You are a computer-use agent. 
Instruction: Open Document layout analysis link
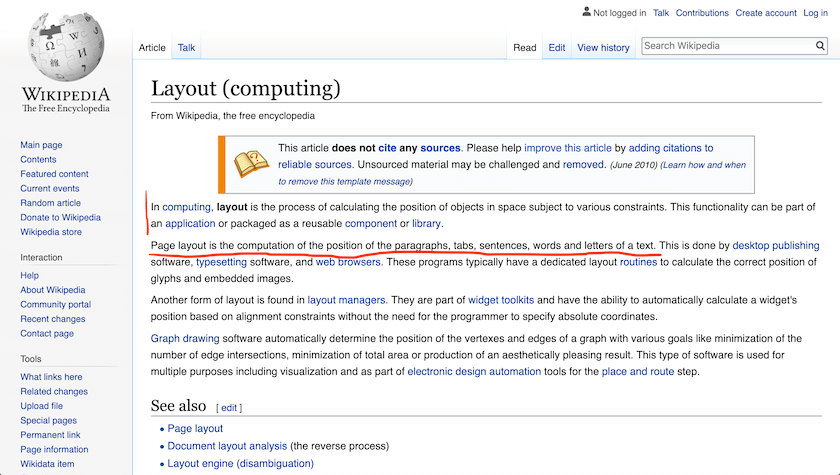pos(227,446)
